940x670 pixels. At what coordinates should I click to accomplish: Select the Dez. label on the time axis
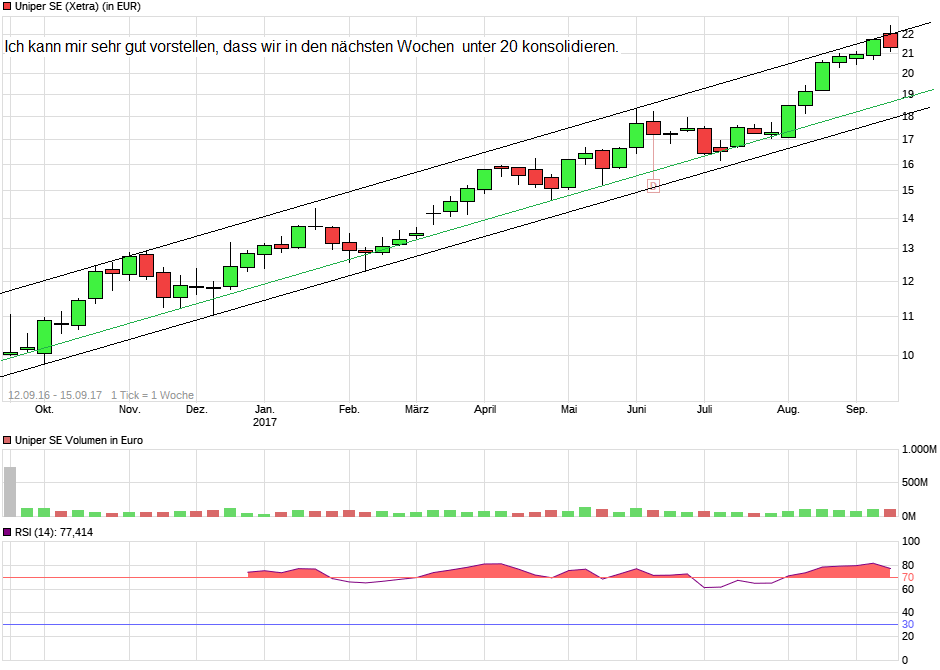197,409
